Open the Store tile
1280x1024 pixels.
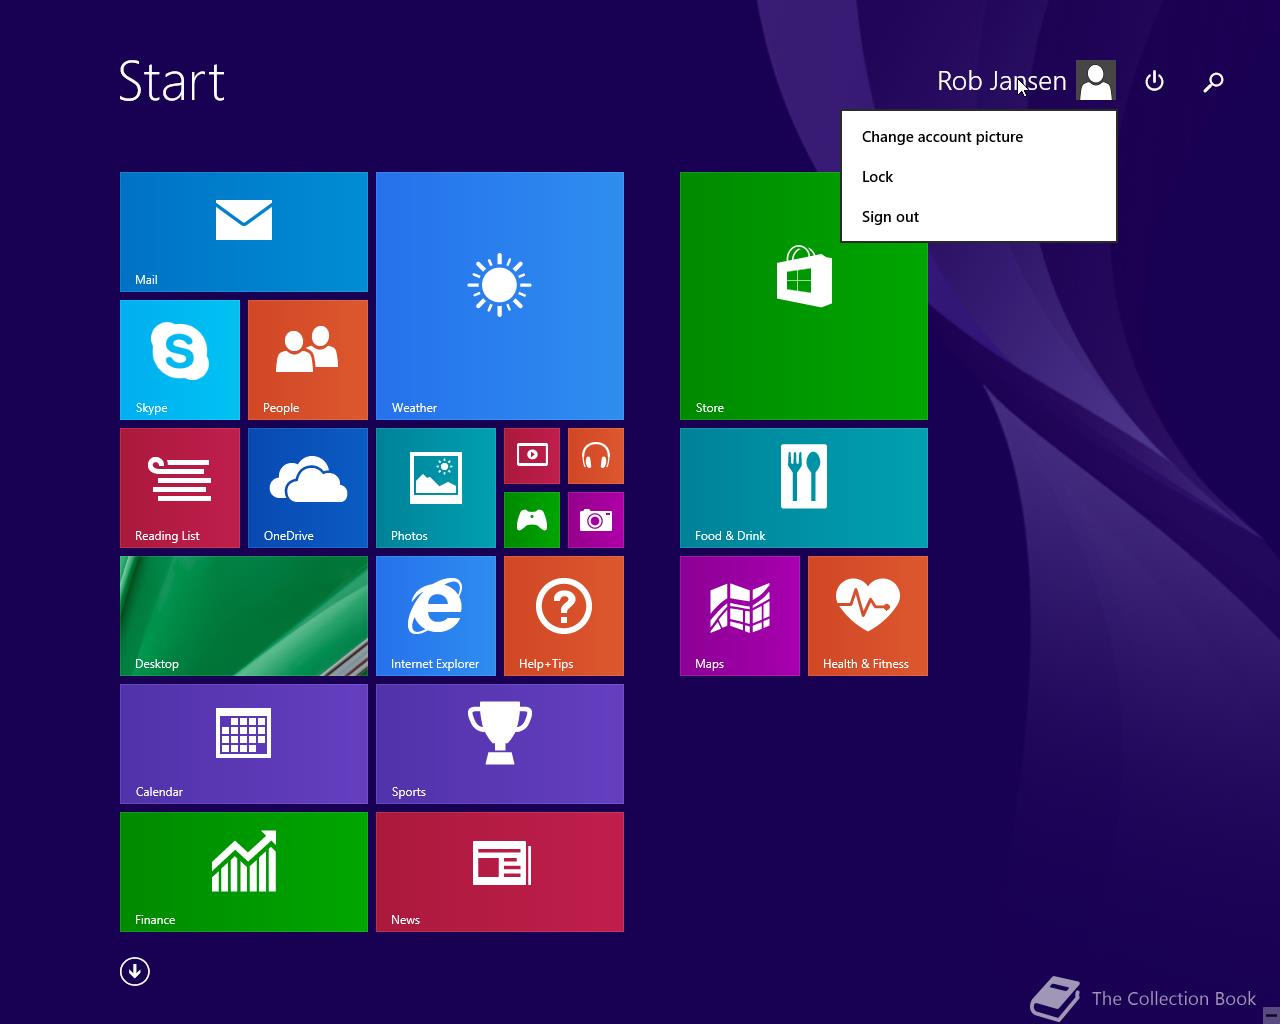pyautogui.click(x=804, y=296)
